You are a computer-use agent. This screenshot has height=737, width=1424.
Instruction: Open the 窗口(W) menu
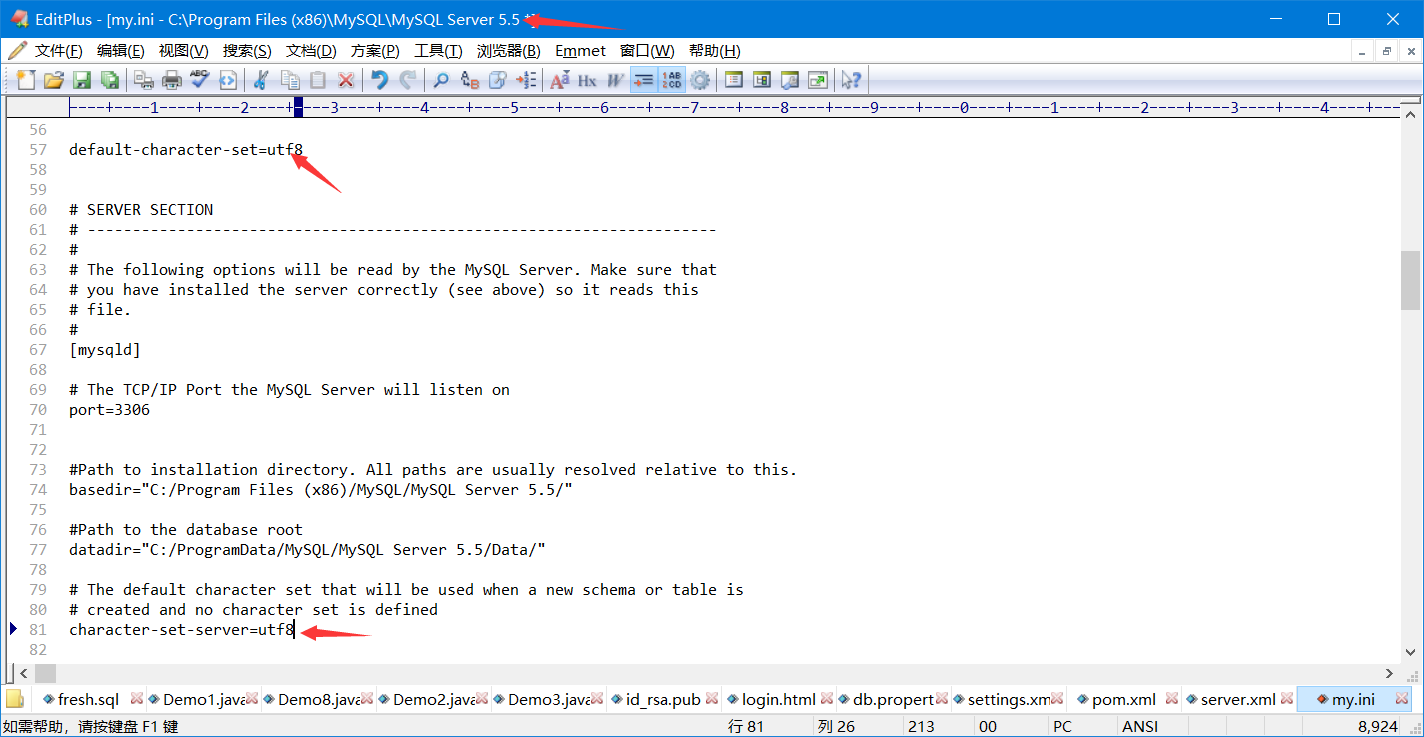pos(647,51)
